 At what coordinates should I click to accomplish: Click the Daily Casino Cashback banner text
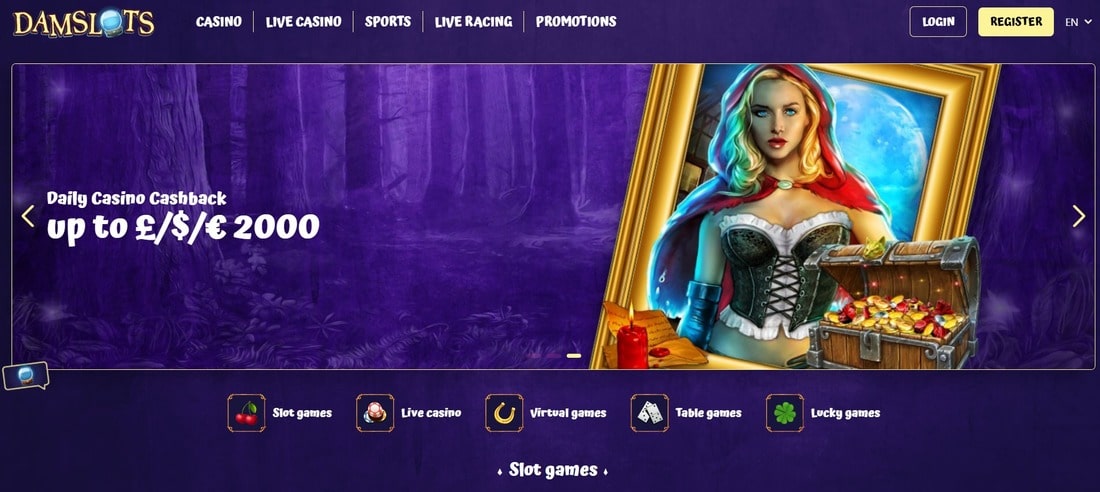pos(137,198)
